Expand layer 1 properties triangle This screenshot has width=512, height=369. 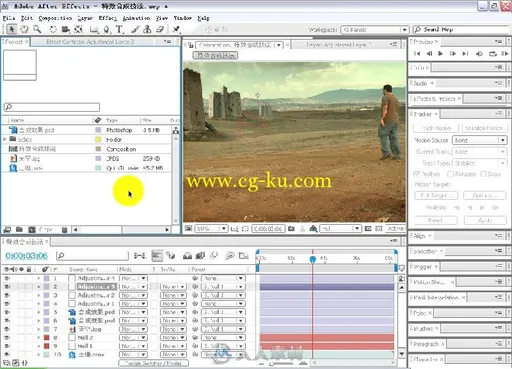click(x=38, y=278)
